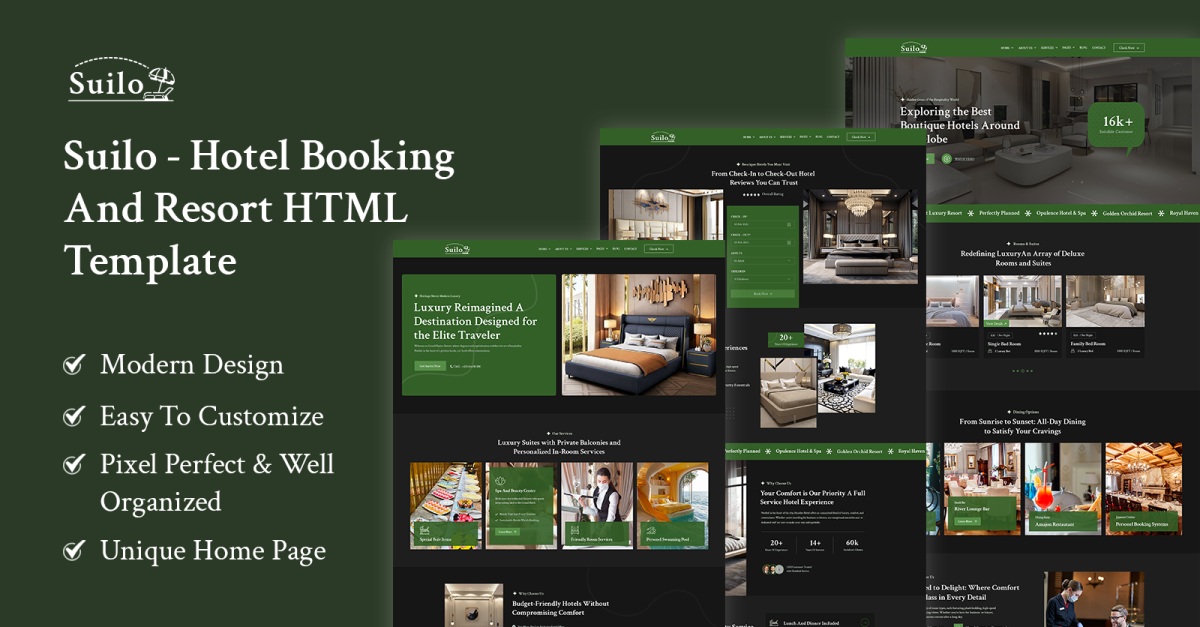Click the Friendly Room Services card icon

[x=576, y=530]
